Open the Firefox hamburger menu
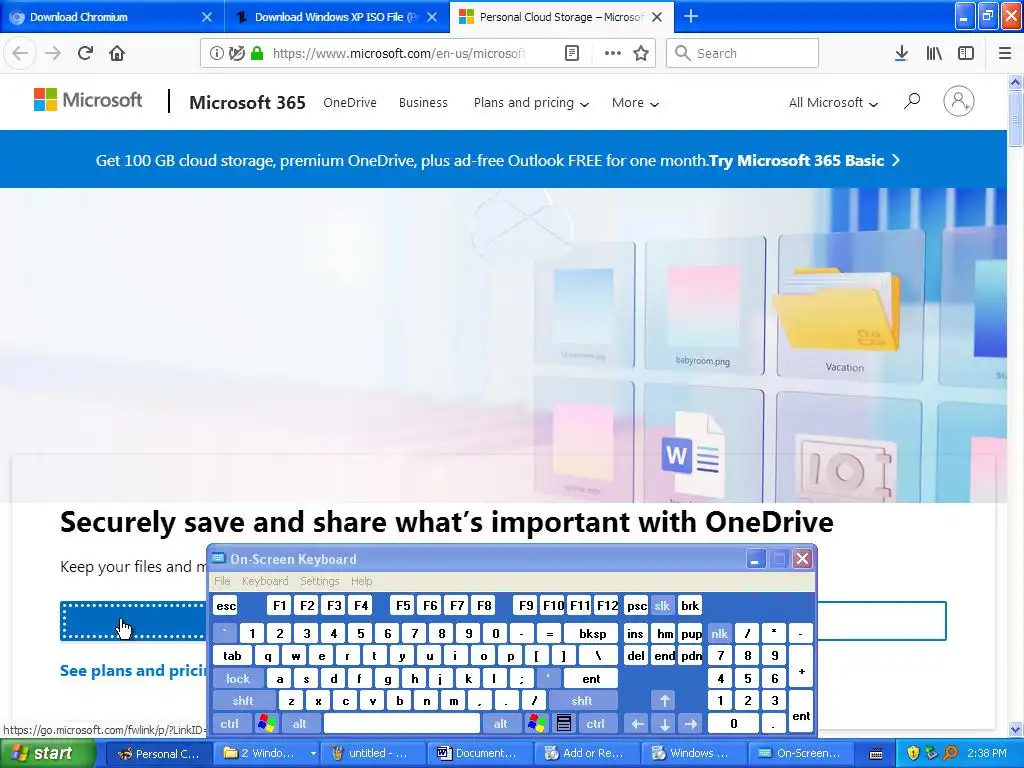This screenshot has height=768, width=1024. coord(1005,53)
